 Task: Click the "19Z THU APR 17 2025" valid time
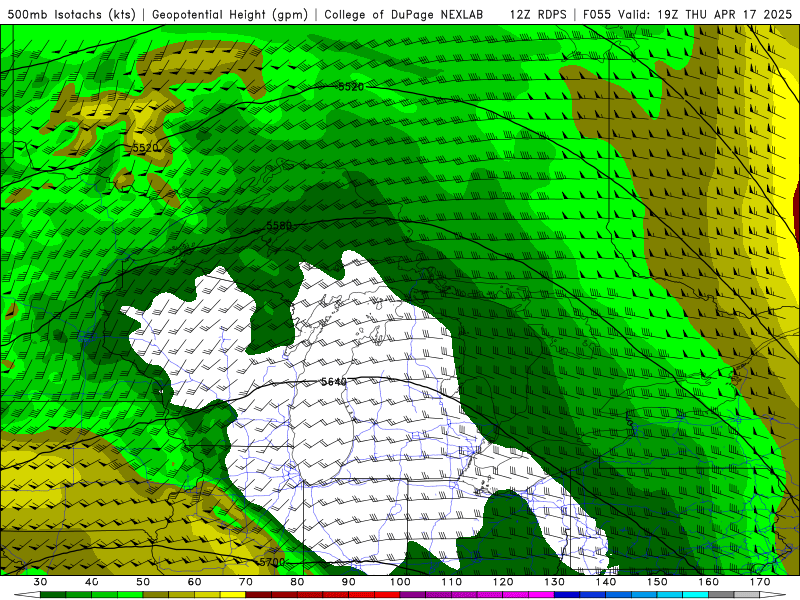coord(724,14)
